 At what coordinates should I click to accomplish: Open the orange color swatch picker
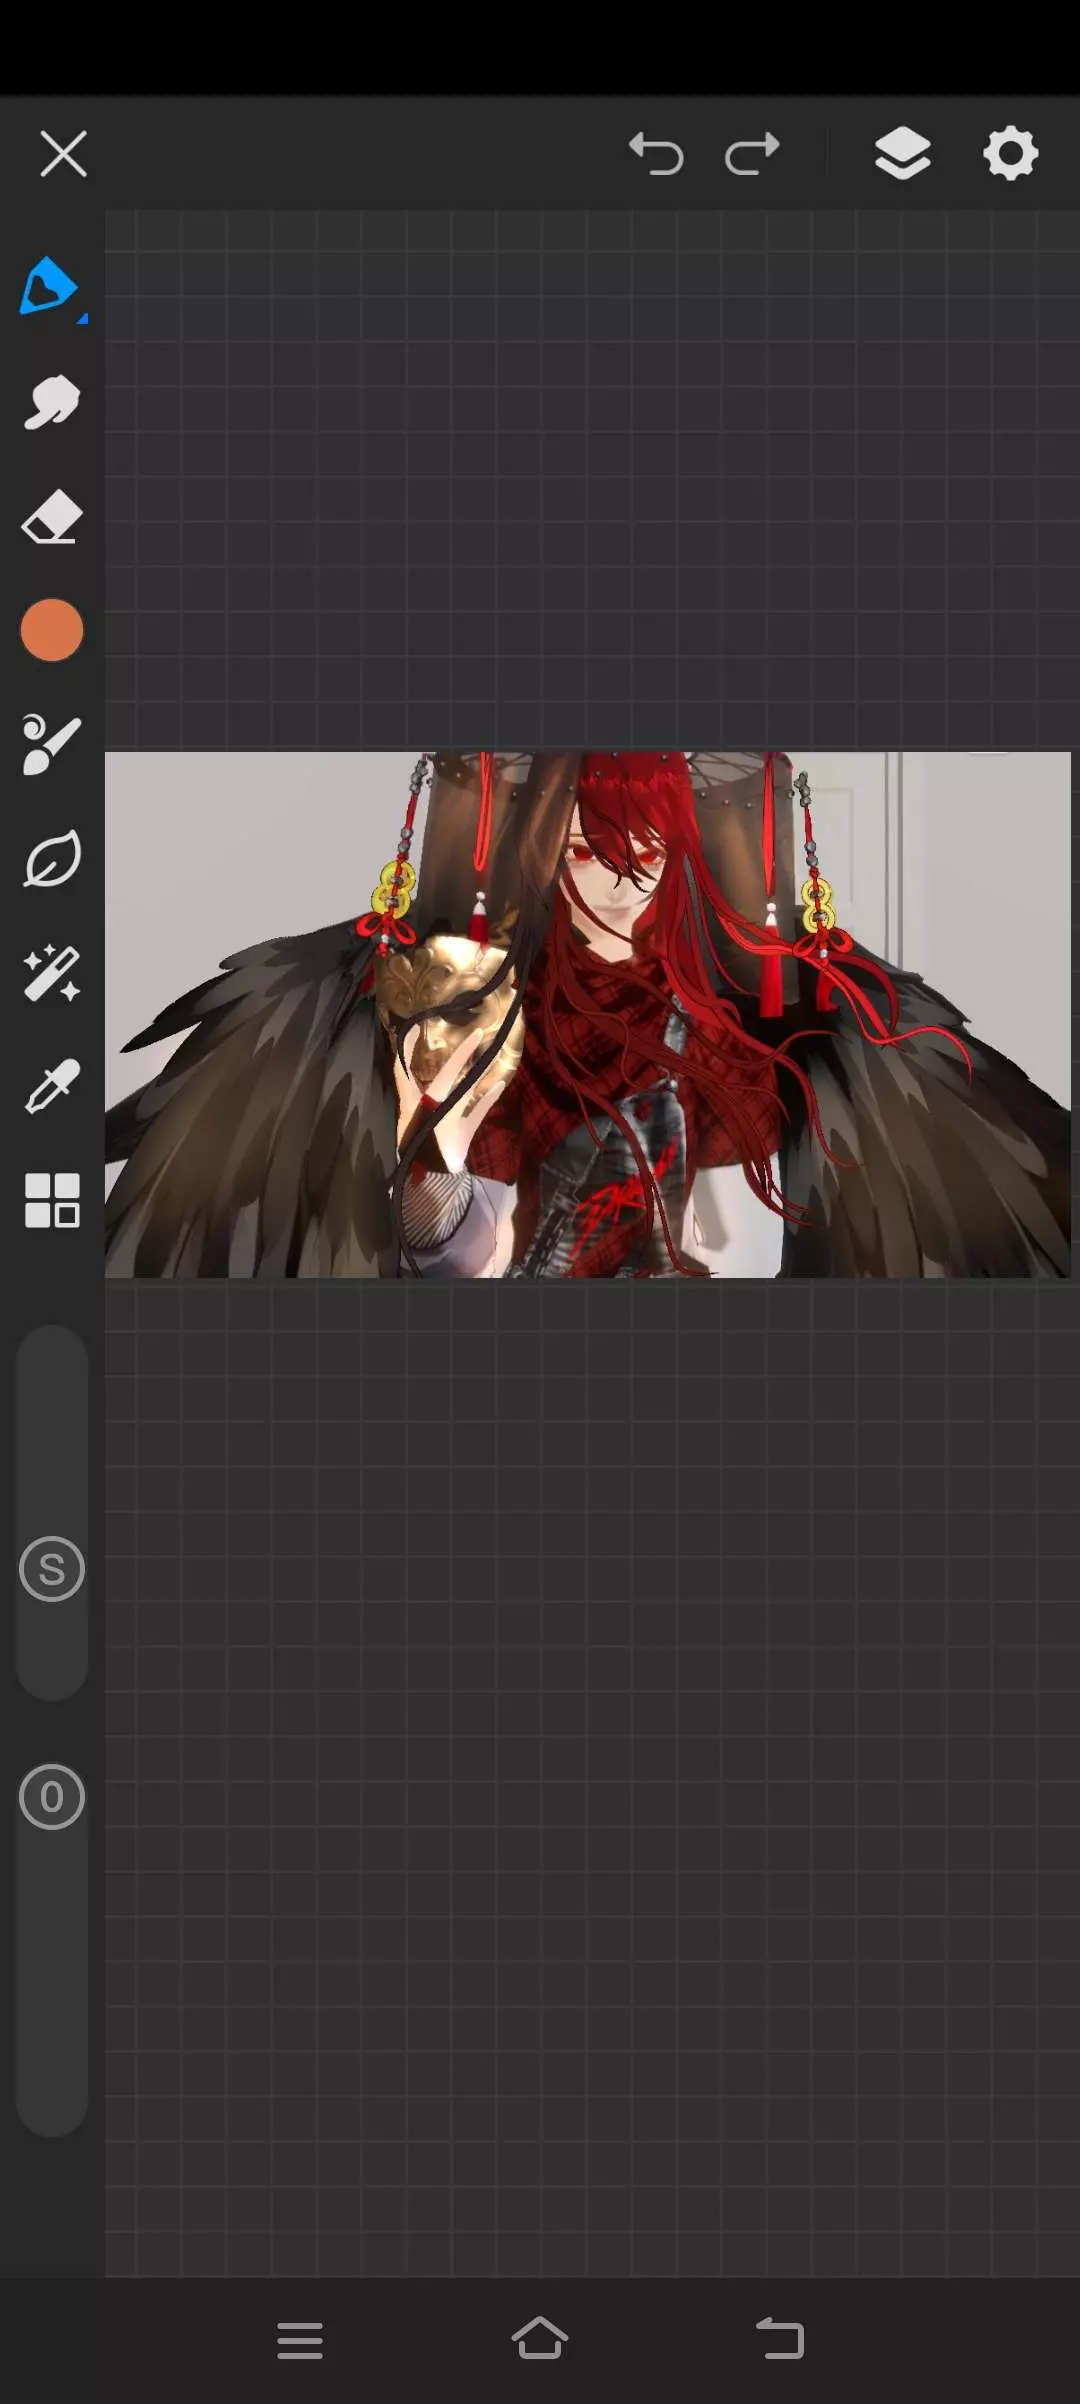point(52,630)
